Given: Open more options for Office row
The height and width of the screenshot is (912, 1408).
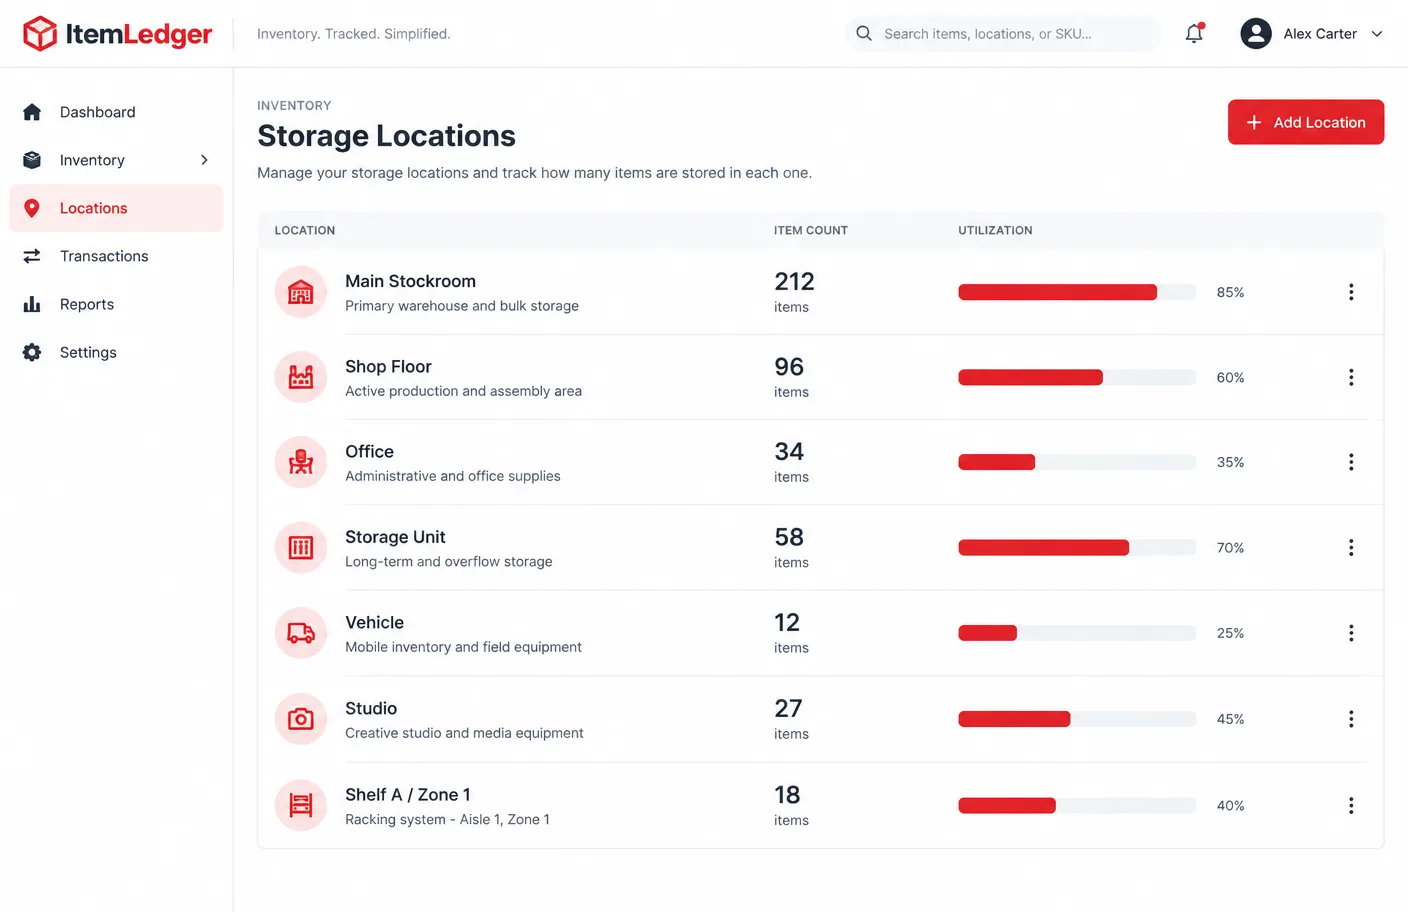Looking at the screenshot, I should click(x=1351, y=462).
